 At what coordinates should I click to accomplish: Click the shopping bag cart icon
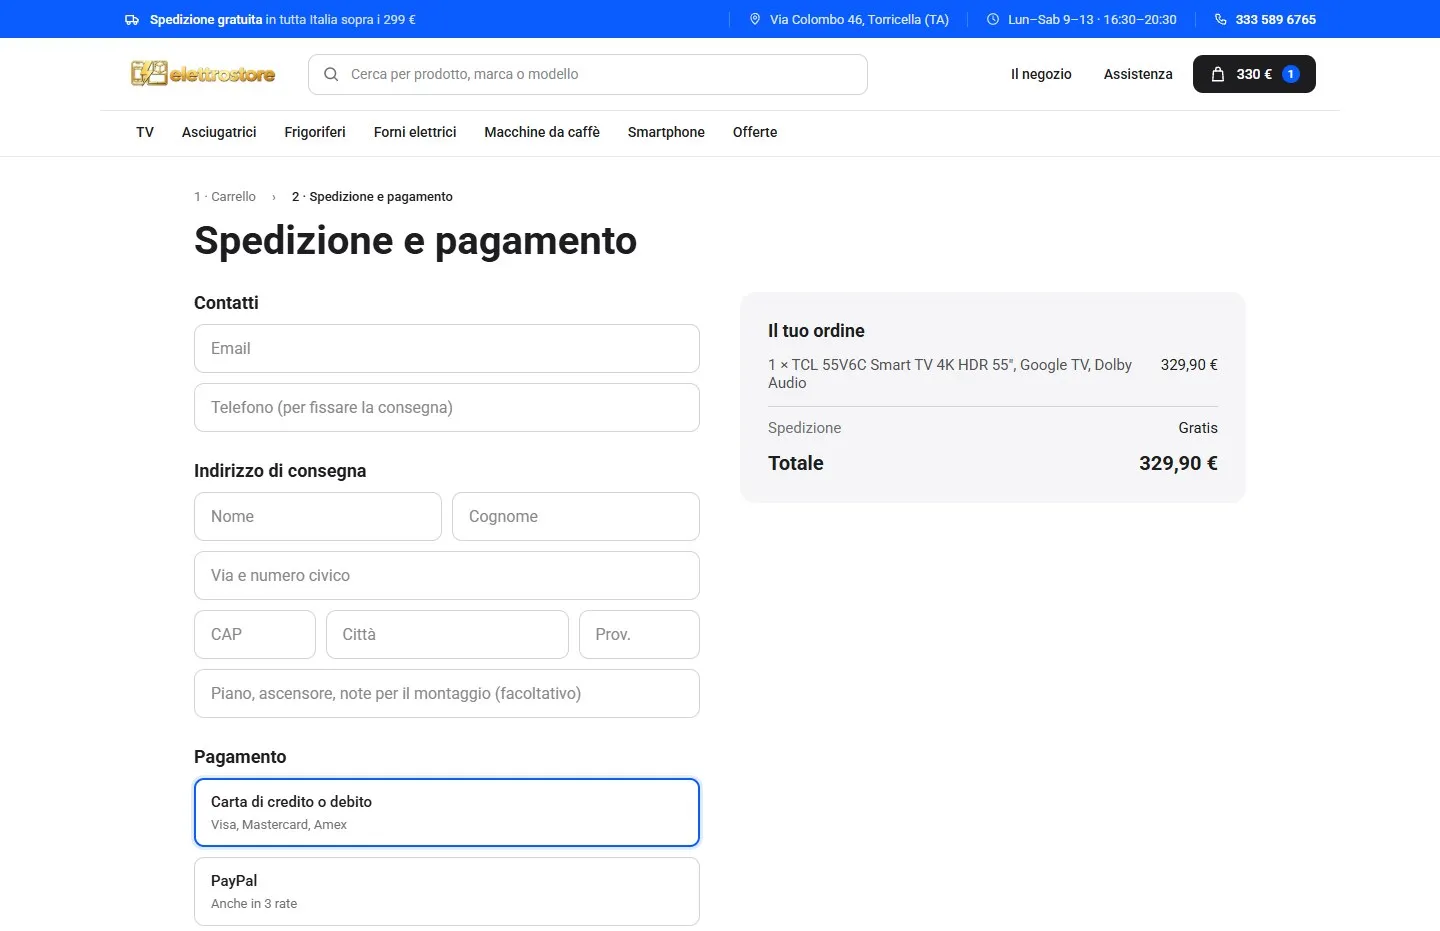(x=1217, y=74)
